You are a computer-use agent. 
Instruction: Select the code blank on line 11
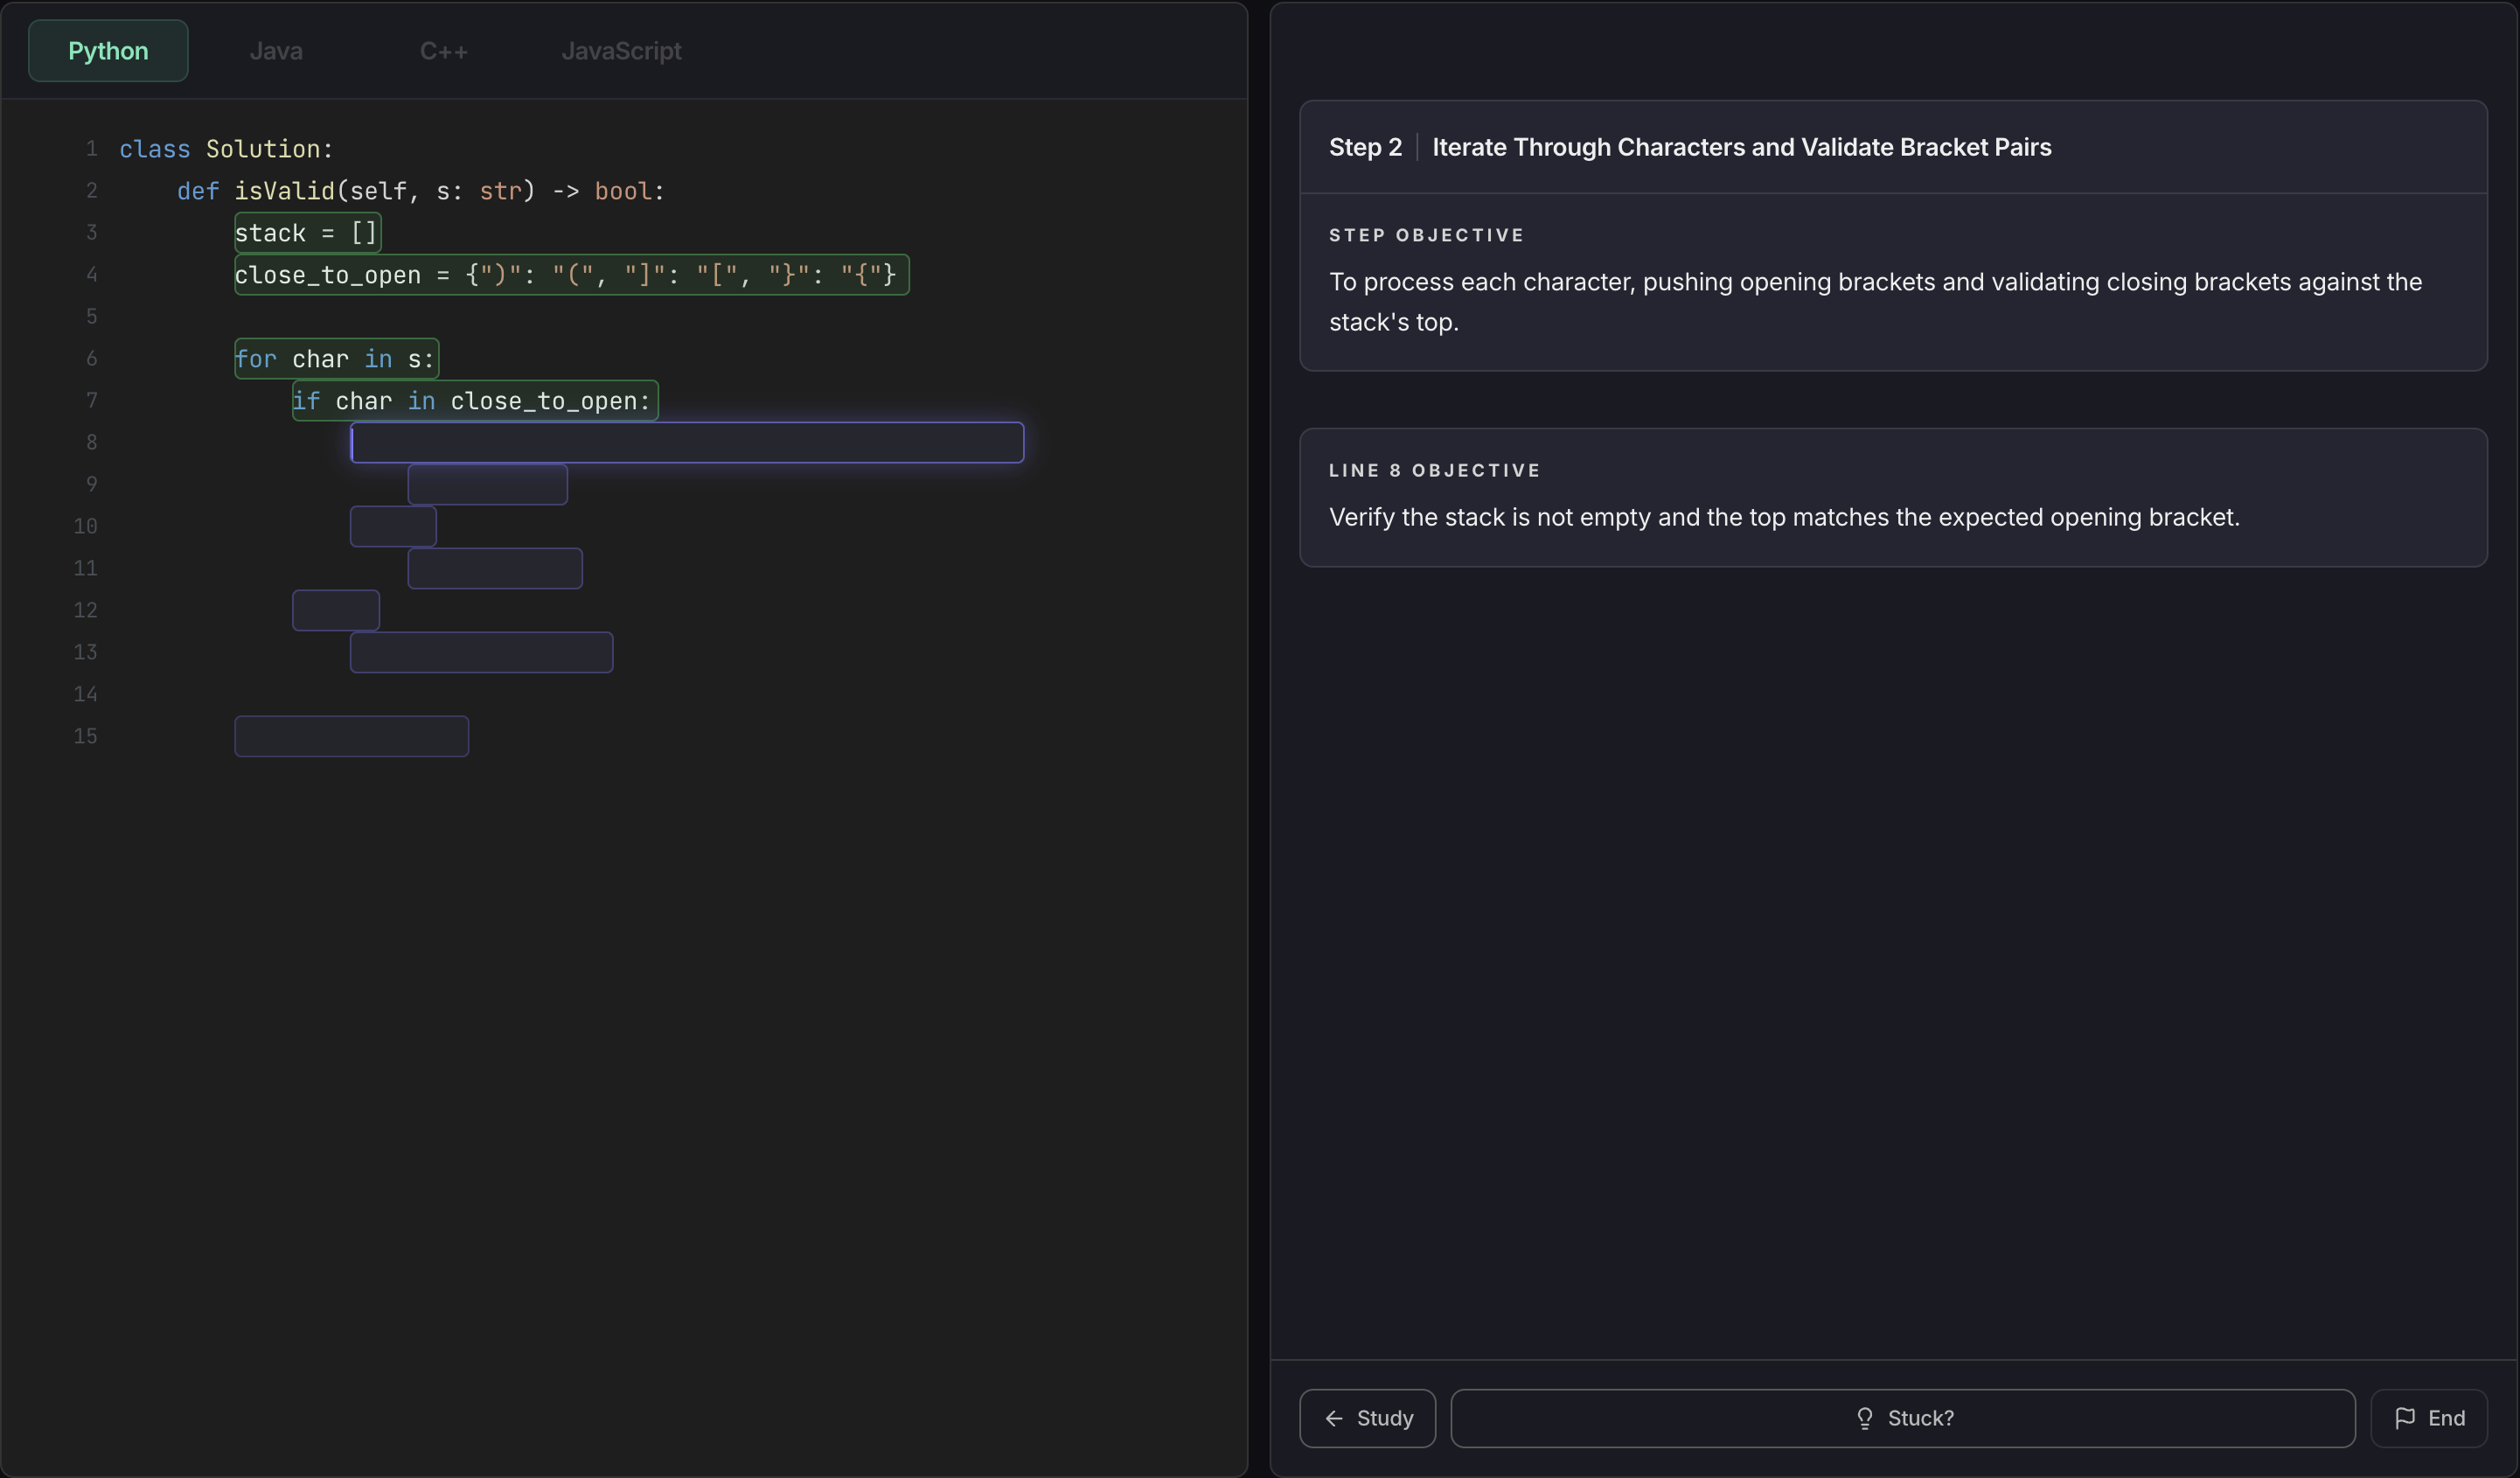[x=495, y=567]
